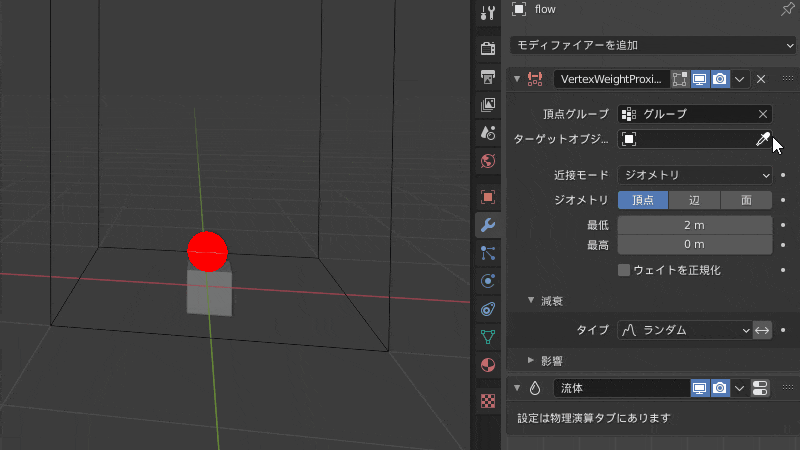Animate the 最高 property dot

click(x=783, y=244)
